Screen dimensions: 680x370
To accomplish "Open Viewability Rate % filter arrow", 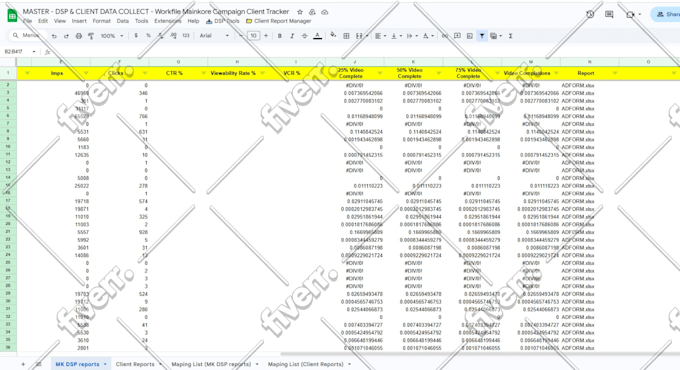I will (x=262, y=73).
